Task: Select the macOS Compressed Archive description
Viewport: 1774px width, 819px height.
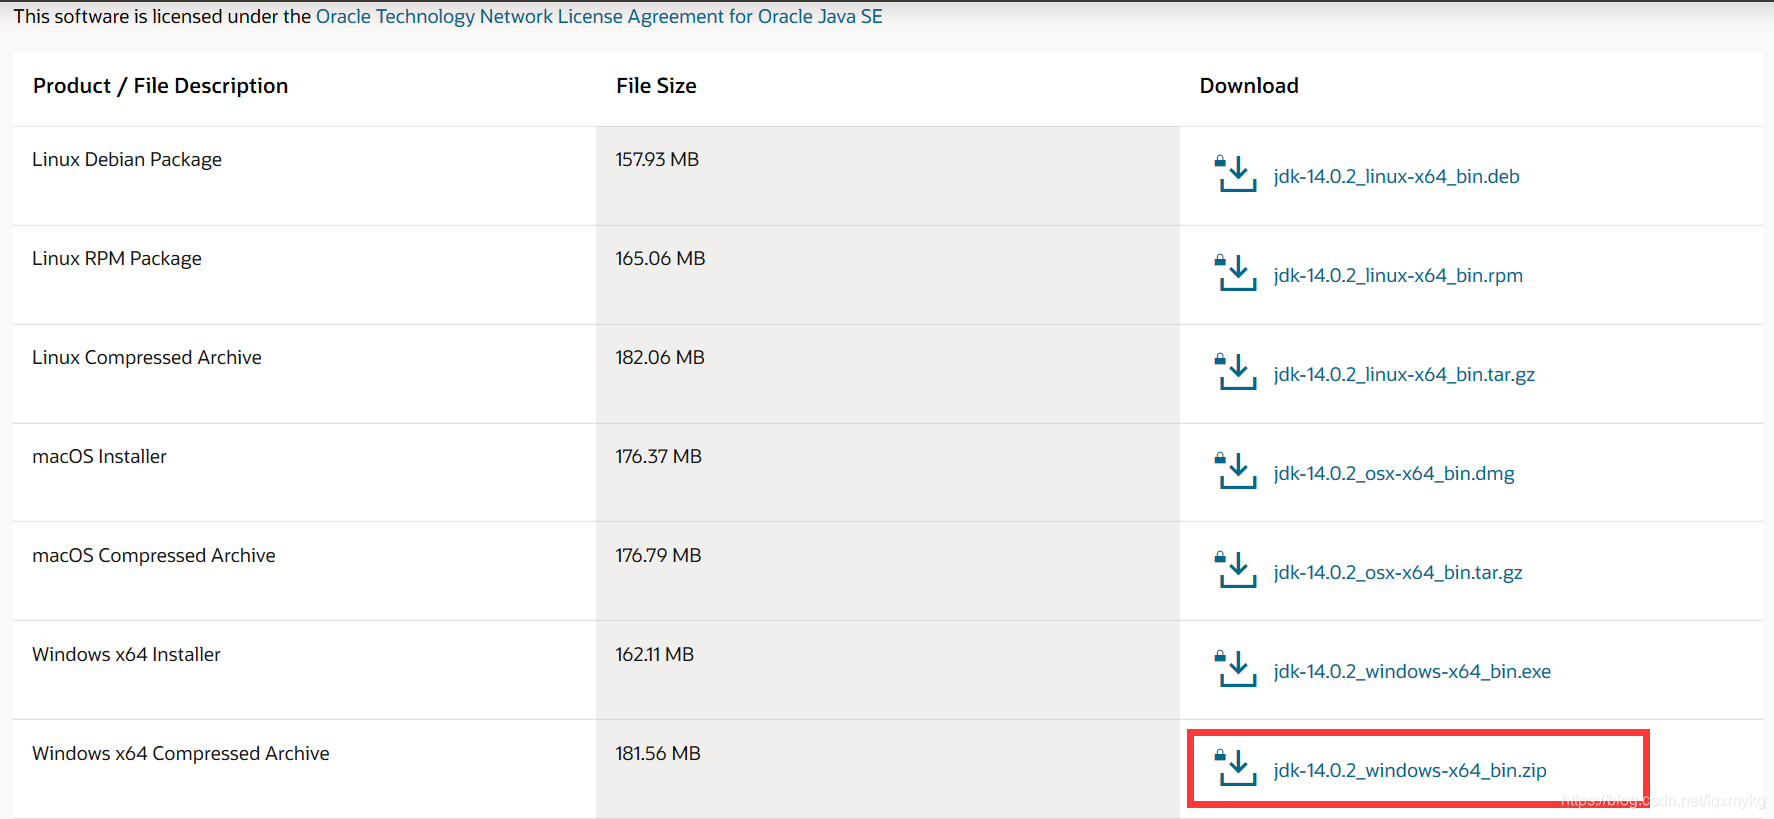Action: [154, 555]
